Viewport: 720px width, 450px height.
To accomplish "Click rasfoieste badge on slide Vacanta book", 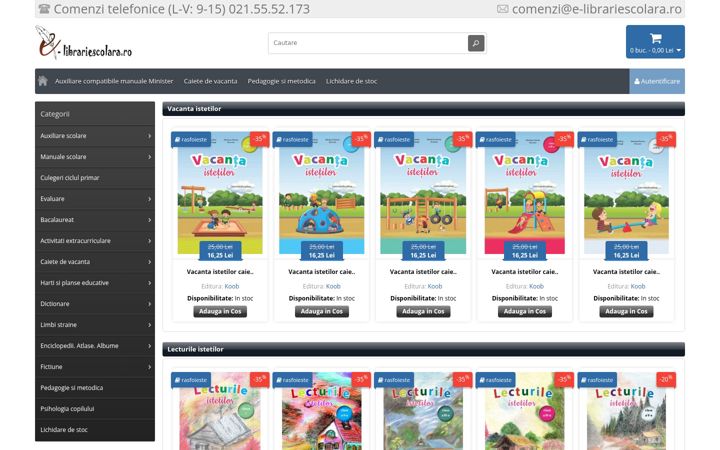I will coord(495,140).
